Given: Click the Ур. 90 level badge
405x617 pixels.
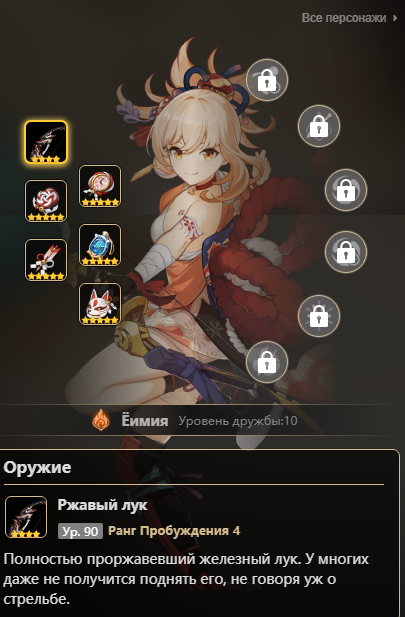Looking at the screenshot, I should (x=80, y=531).
